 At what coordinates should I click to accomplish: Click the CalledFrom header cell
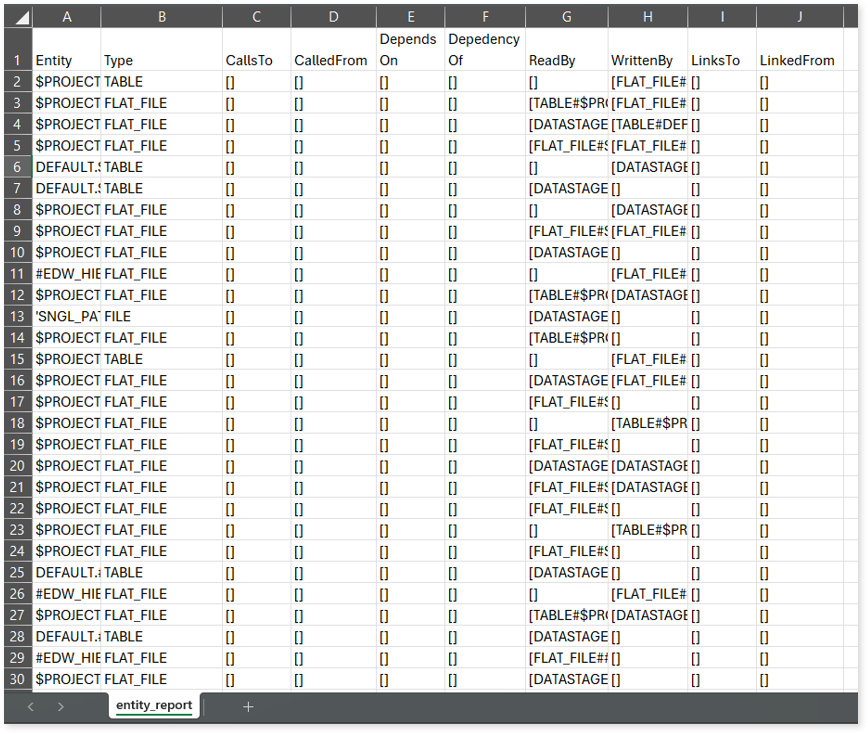pos(333,60)
